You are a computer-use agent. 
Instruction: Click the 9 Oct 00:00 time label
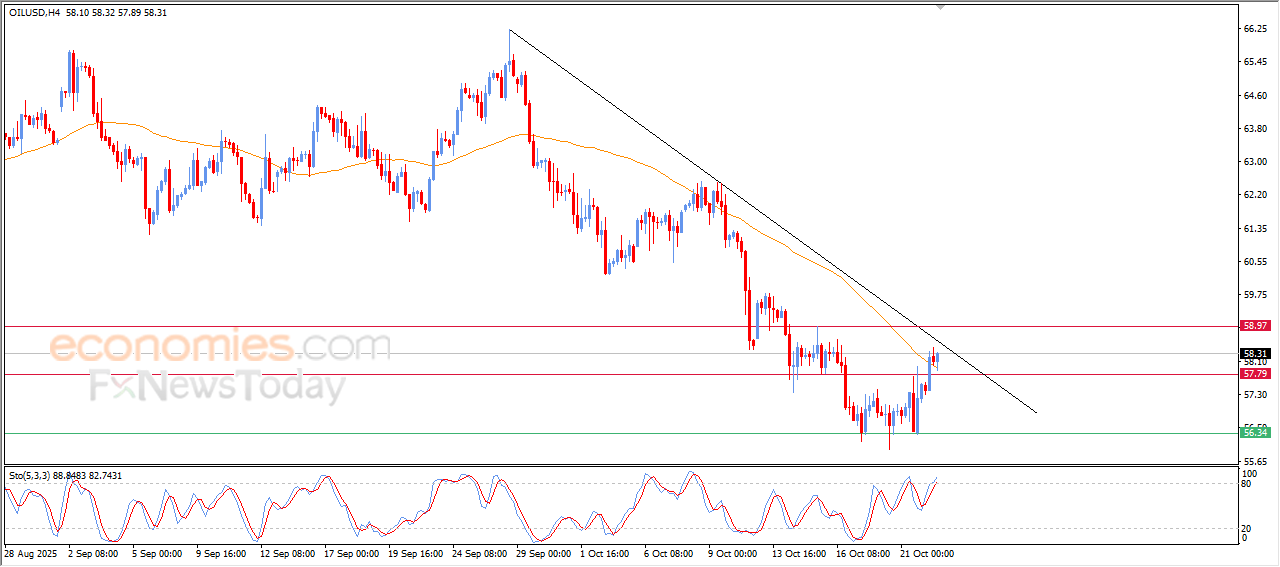pyautogui.click(x=735, y=553)
